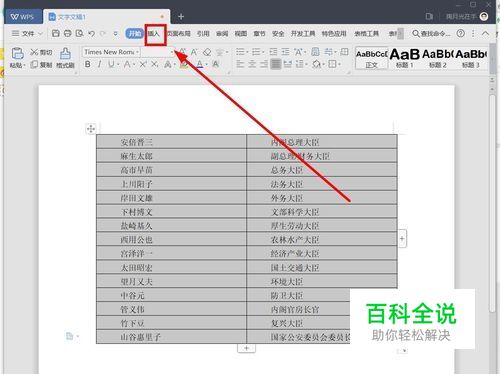The image size is (500, 374).
Task: Toggle bold formatting
Action: click(87, 64)
